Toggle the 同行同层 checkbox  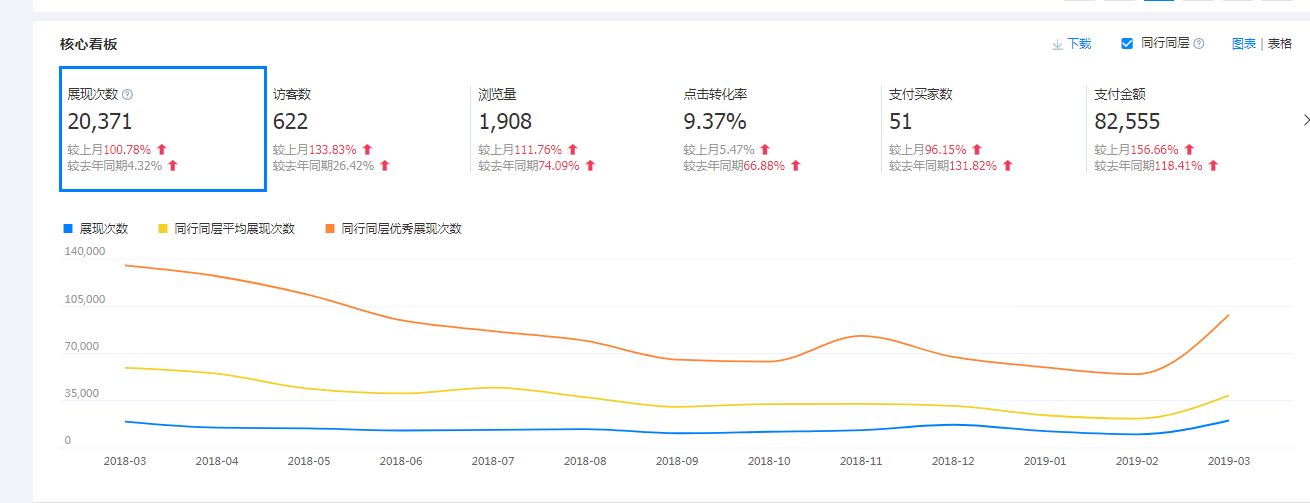1127,44
